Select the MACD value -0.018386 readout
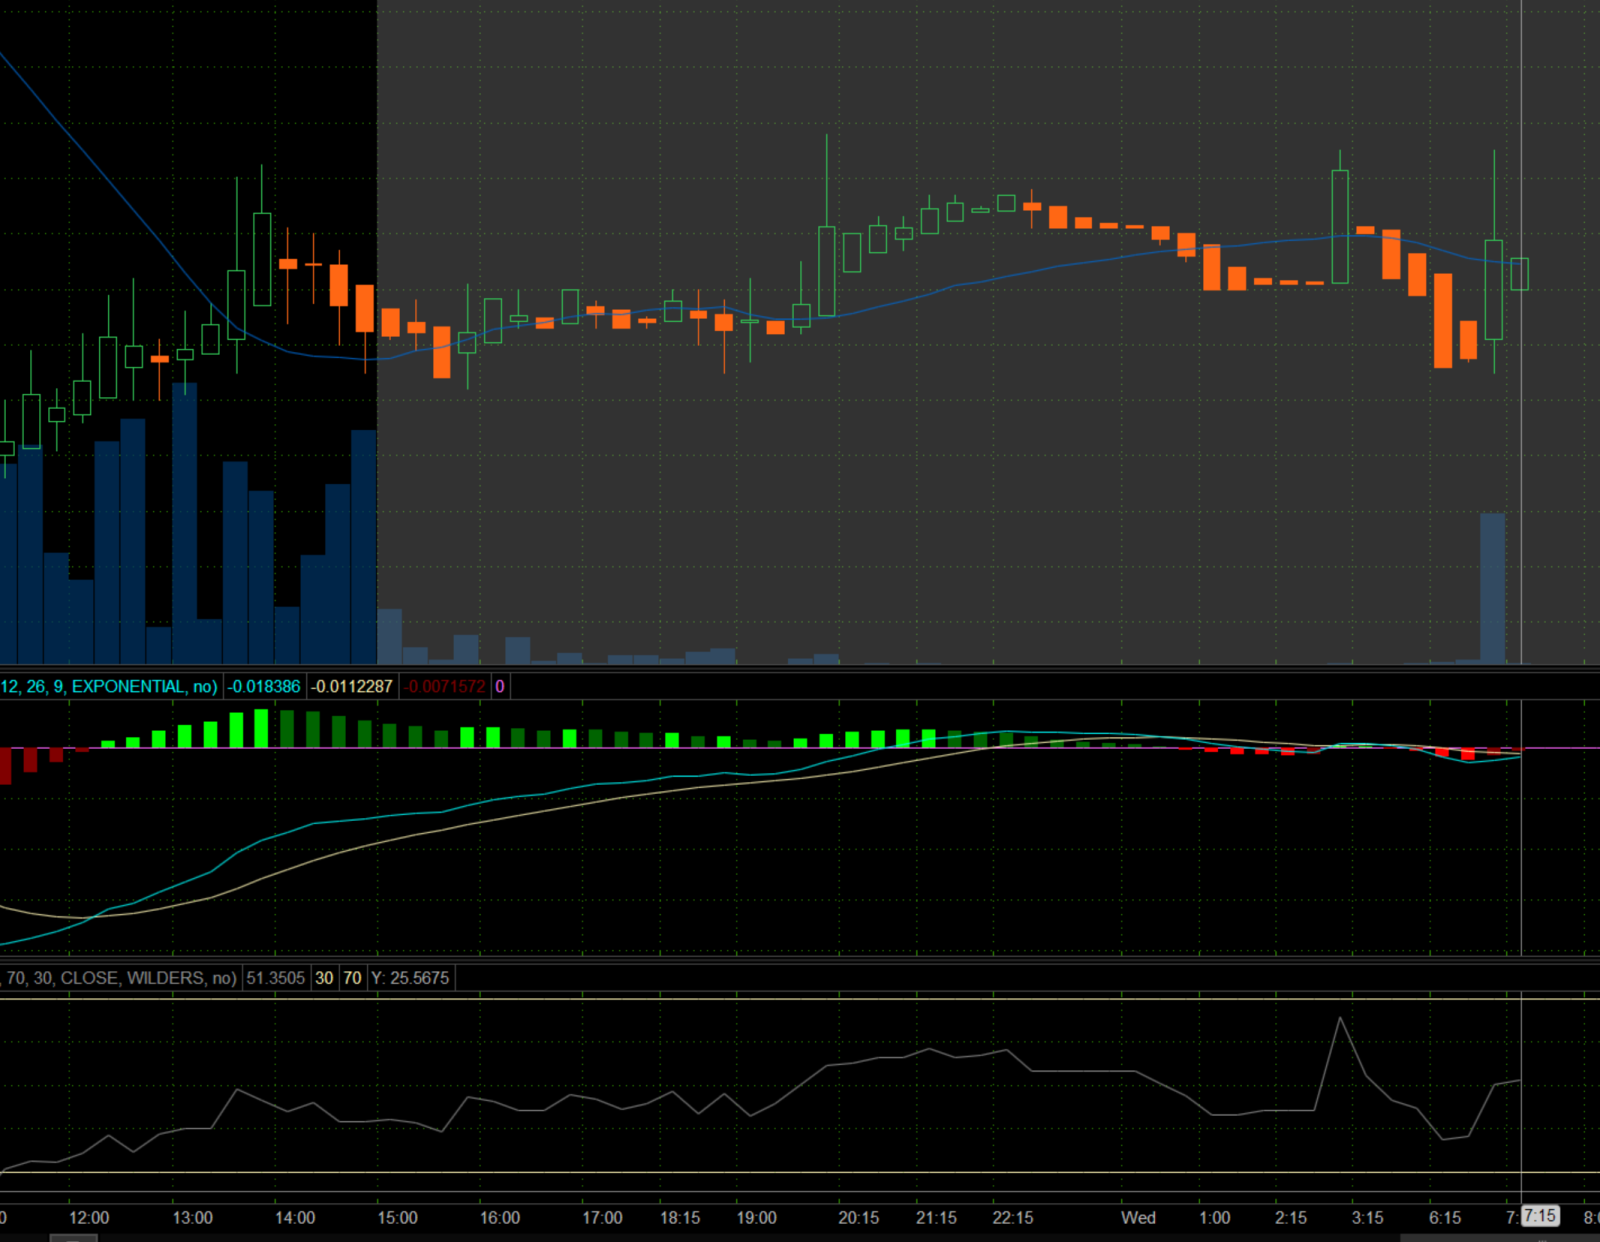This screenshot has height=1242, width=1600. coord(264,686)
